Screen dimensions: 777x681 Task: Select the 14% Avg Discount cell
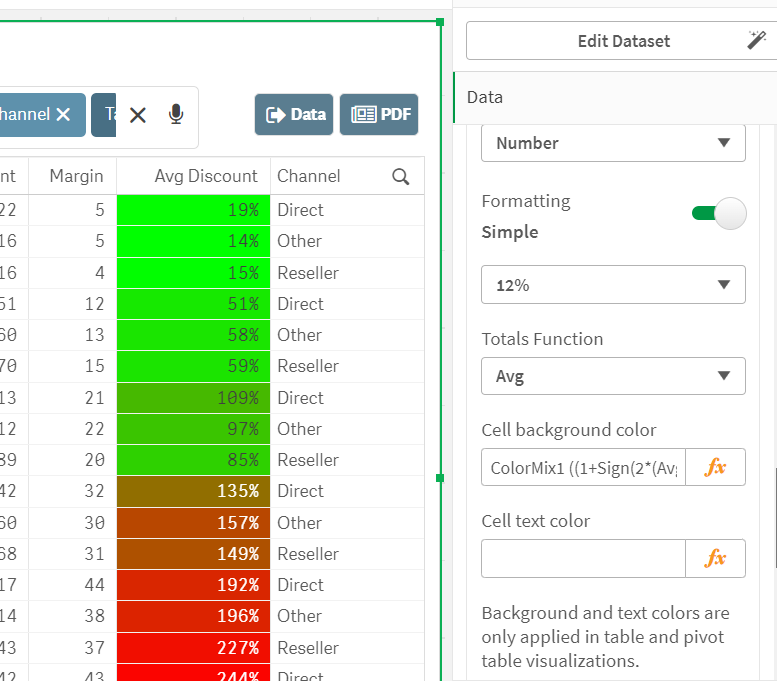193,241
